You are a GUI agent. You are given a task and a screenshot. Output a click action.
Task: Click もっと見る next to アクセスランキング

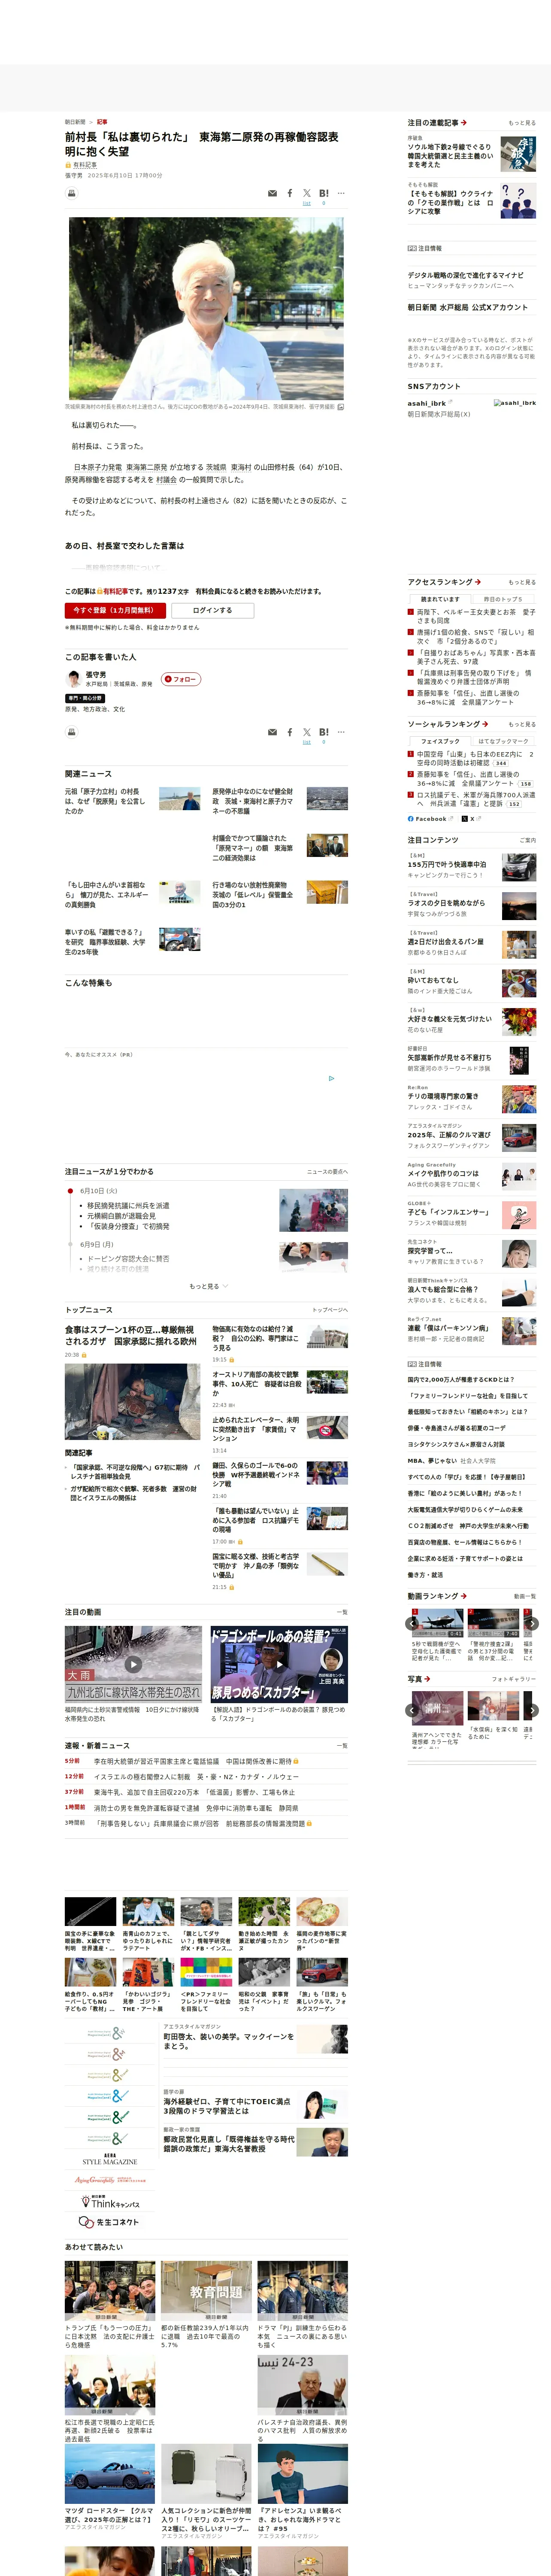(x=522, y=582)
